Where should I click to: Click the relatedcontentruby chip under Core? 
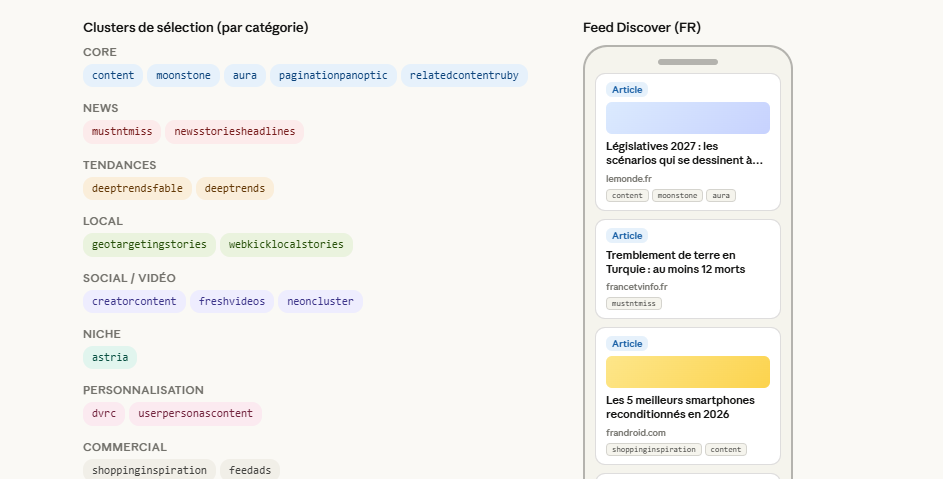(x=464, y=75)
